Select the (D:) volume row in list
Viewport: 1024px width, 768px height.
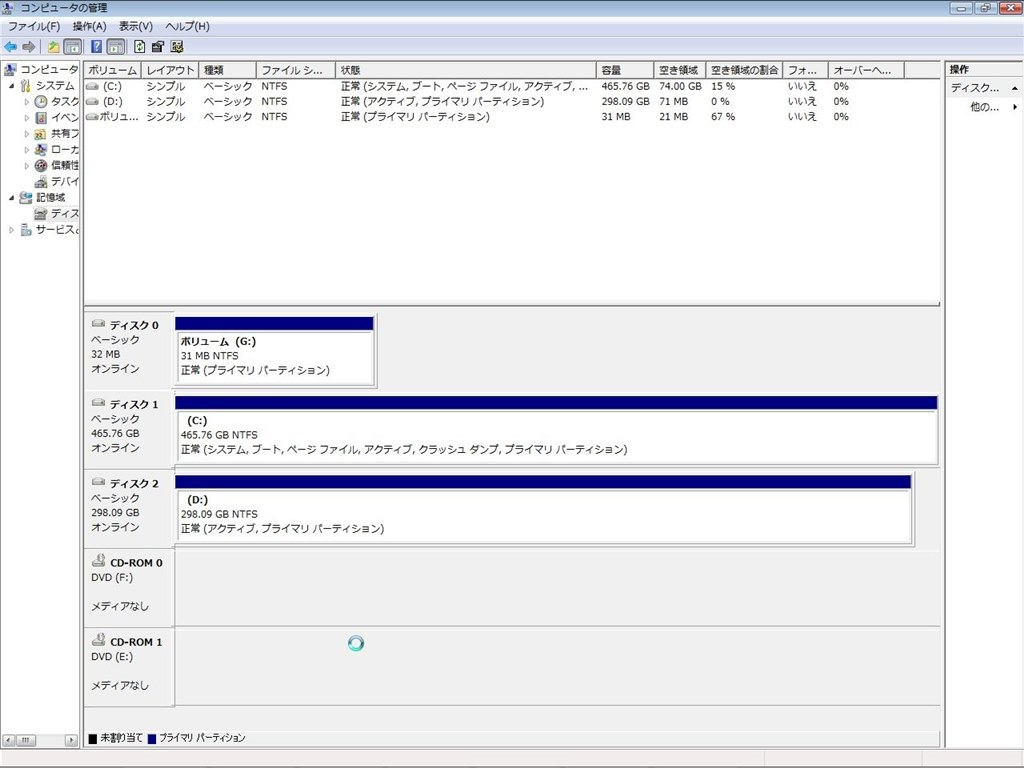(x=511, y=101)
